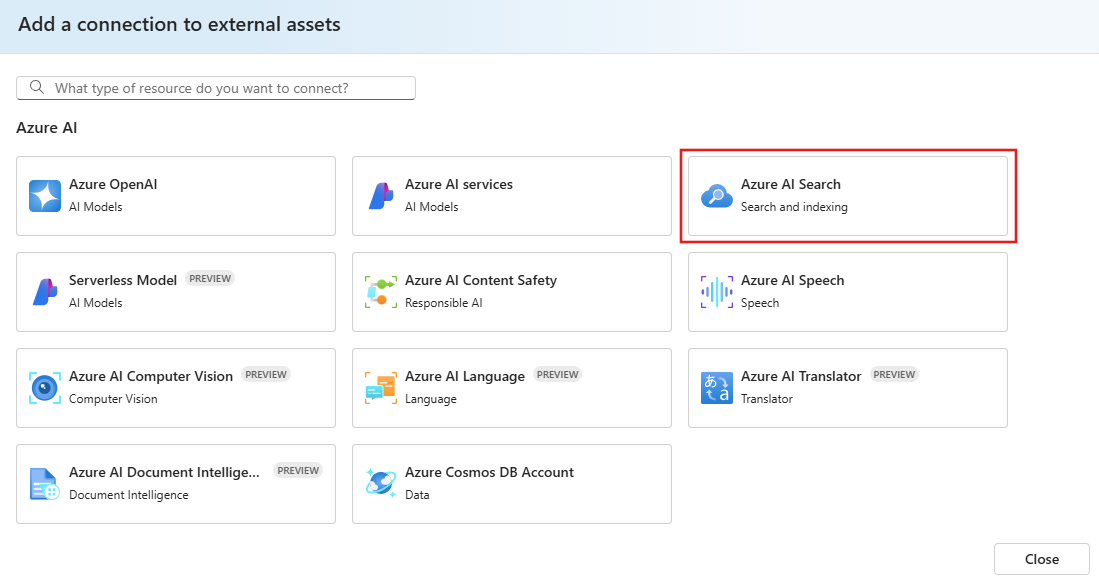1099x586 pixels.
Task: Click the resource search input field
Action: tap(230, 87)
